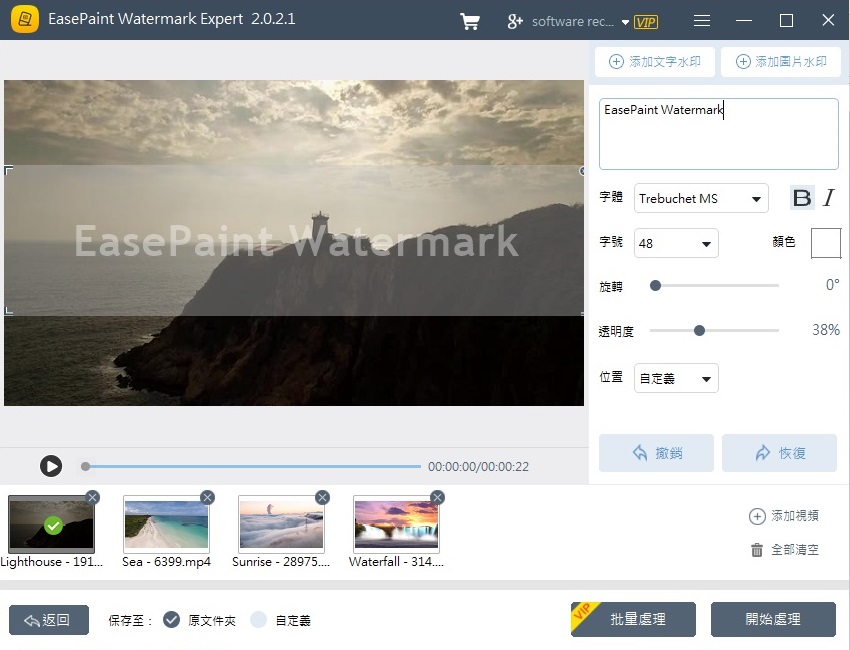
Task: Click into the watermark text box
Action: coord(718,134)
